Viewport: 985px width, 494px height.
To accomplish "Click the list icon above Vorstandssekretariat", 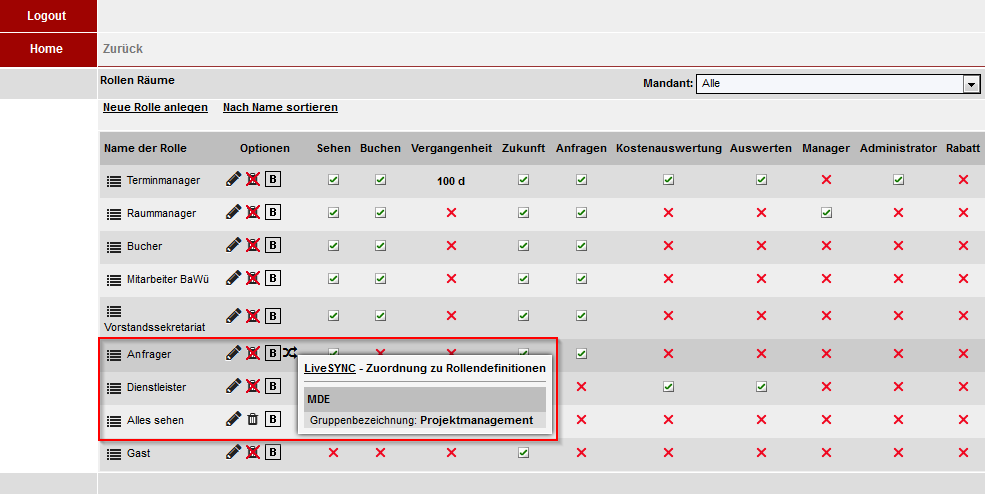I will tap(114, 311).
